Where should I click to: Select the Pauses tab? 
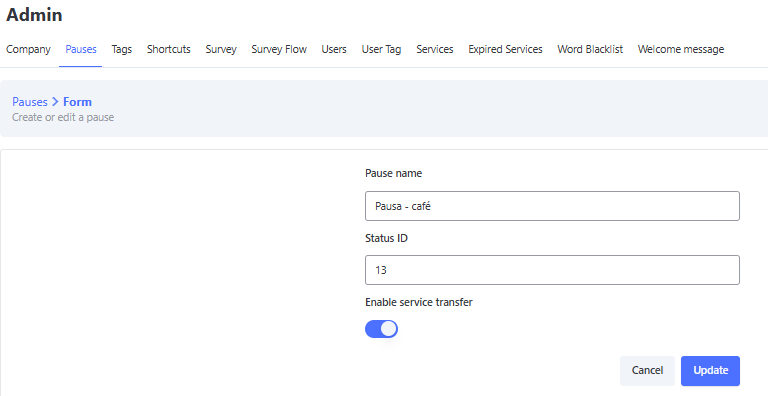coord(81,49)
